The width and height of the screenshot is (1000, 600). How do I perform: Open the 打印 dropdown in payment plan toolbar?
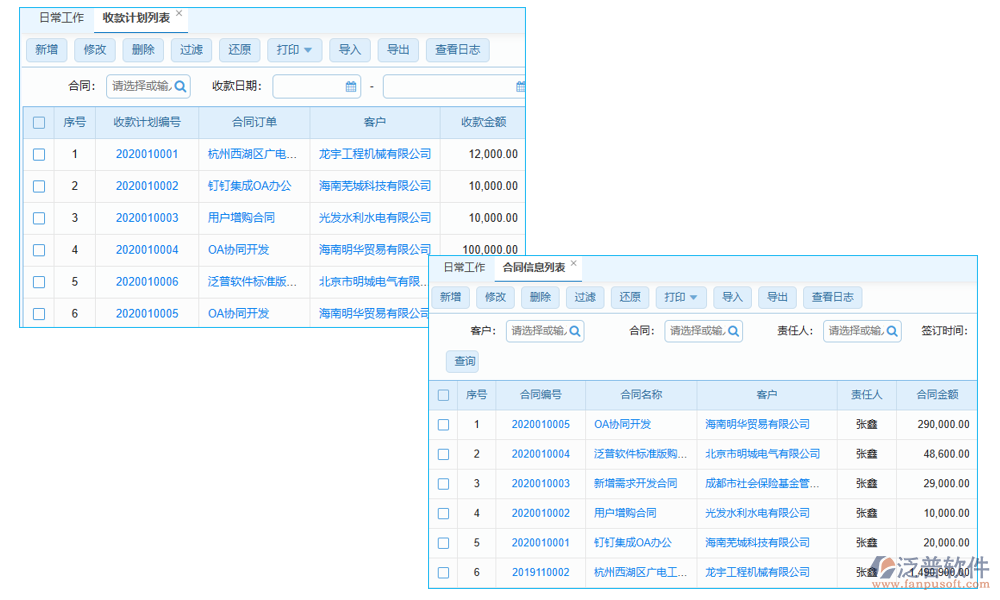(x=293, y=49)
